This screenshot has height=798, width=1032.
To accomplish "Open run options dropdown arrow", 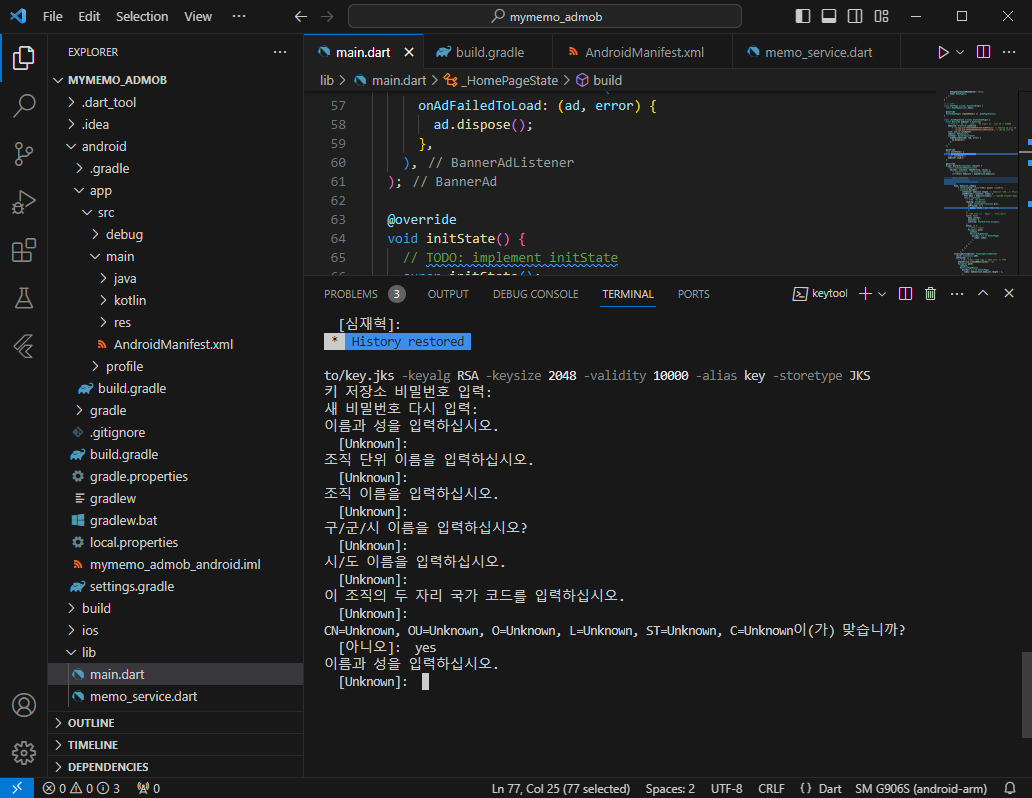I will tap(960, 52).
